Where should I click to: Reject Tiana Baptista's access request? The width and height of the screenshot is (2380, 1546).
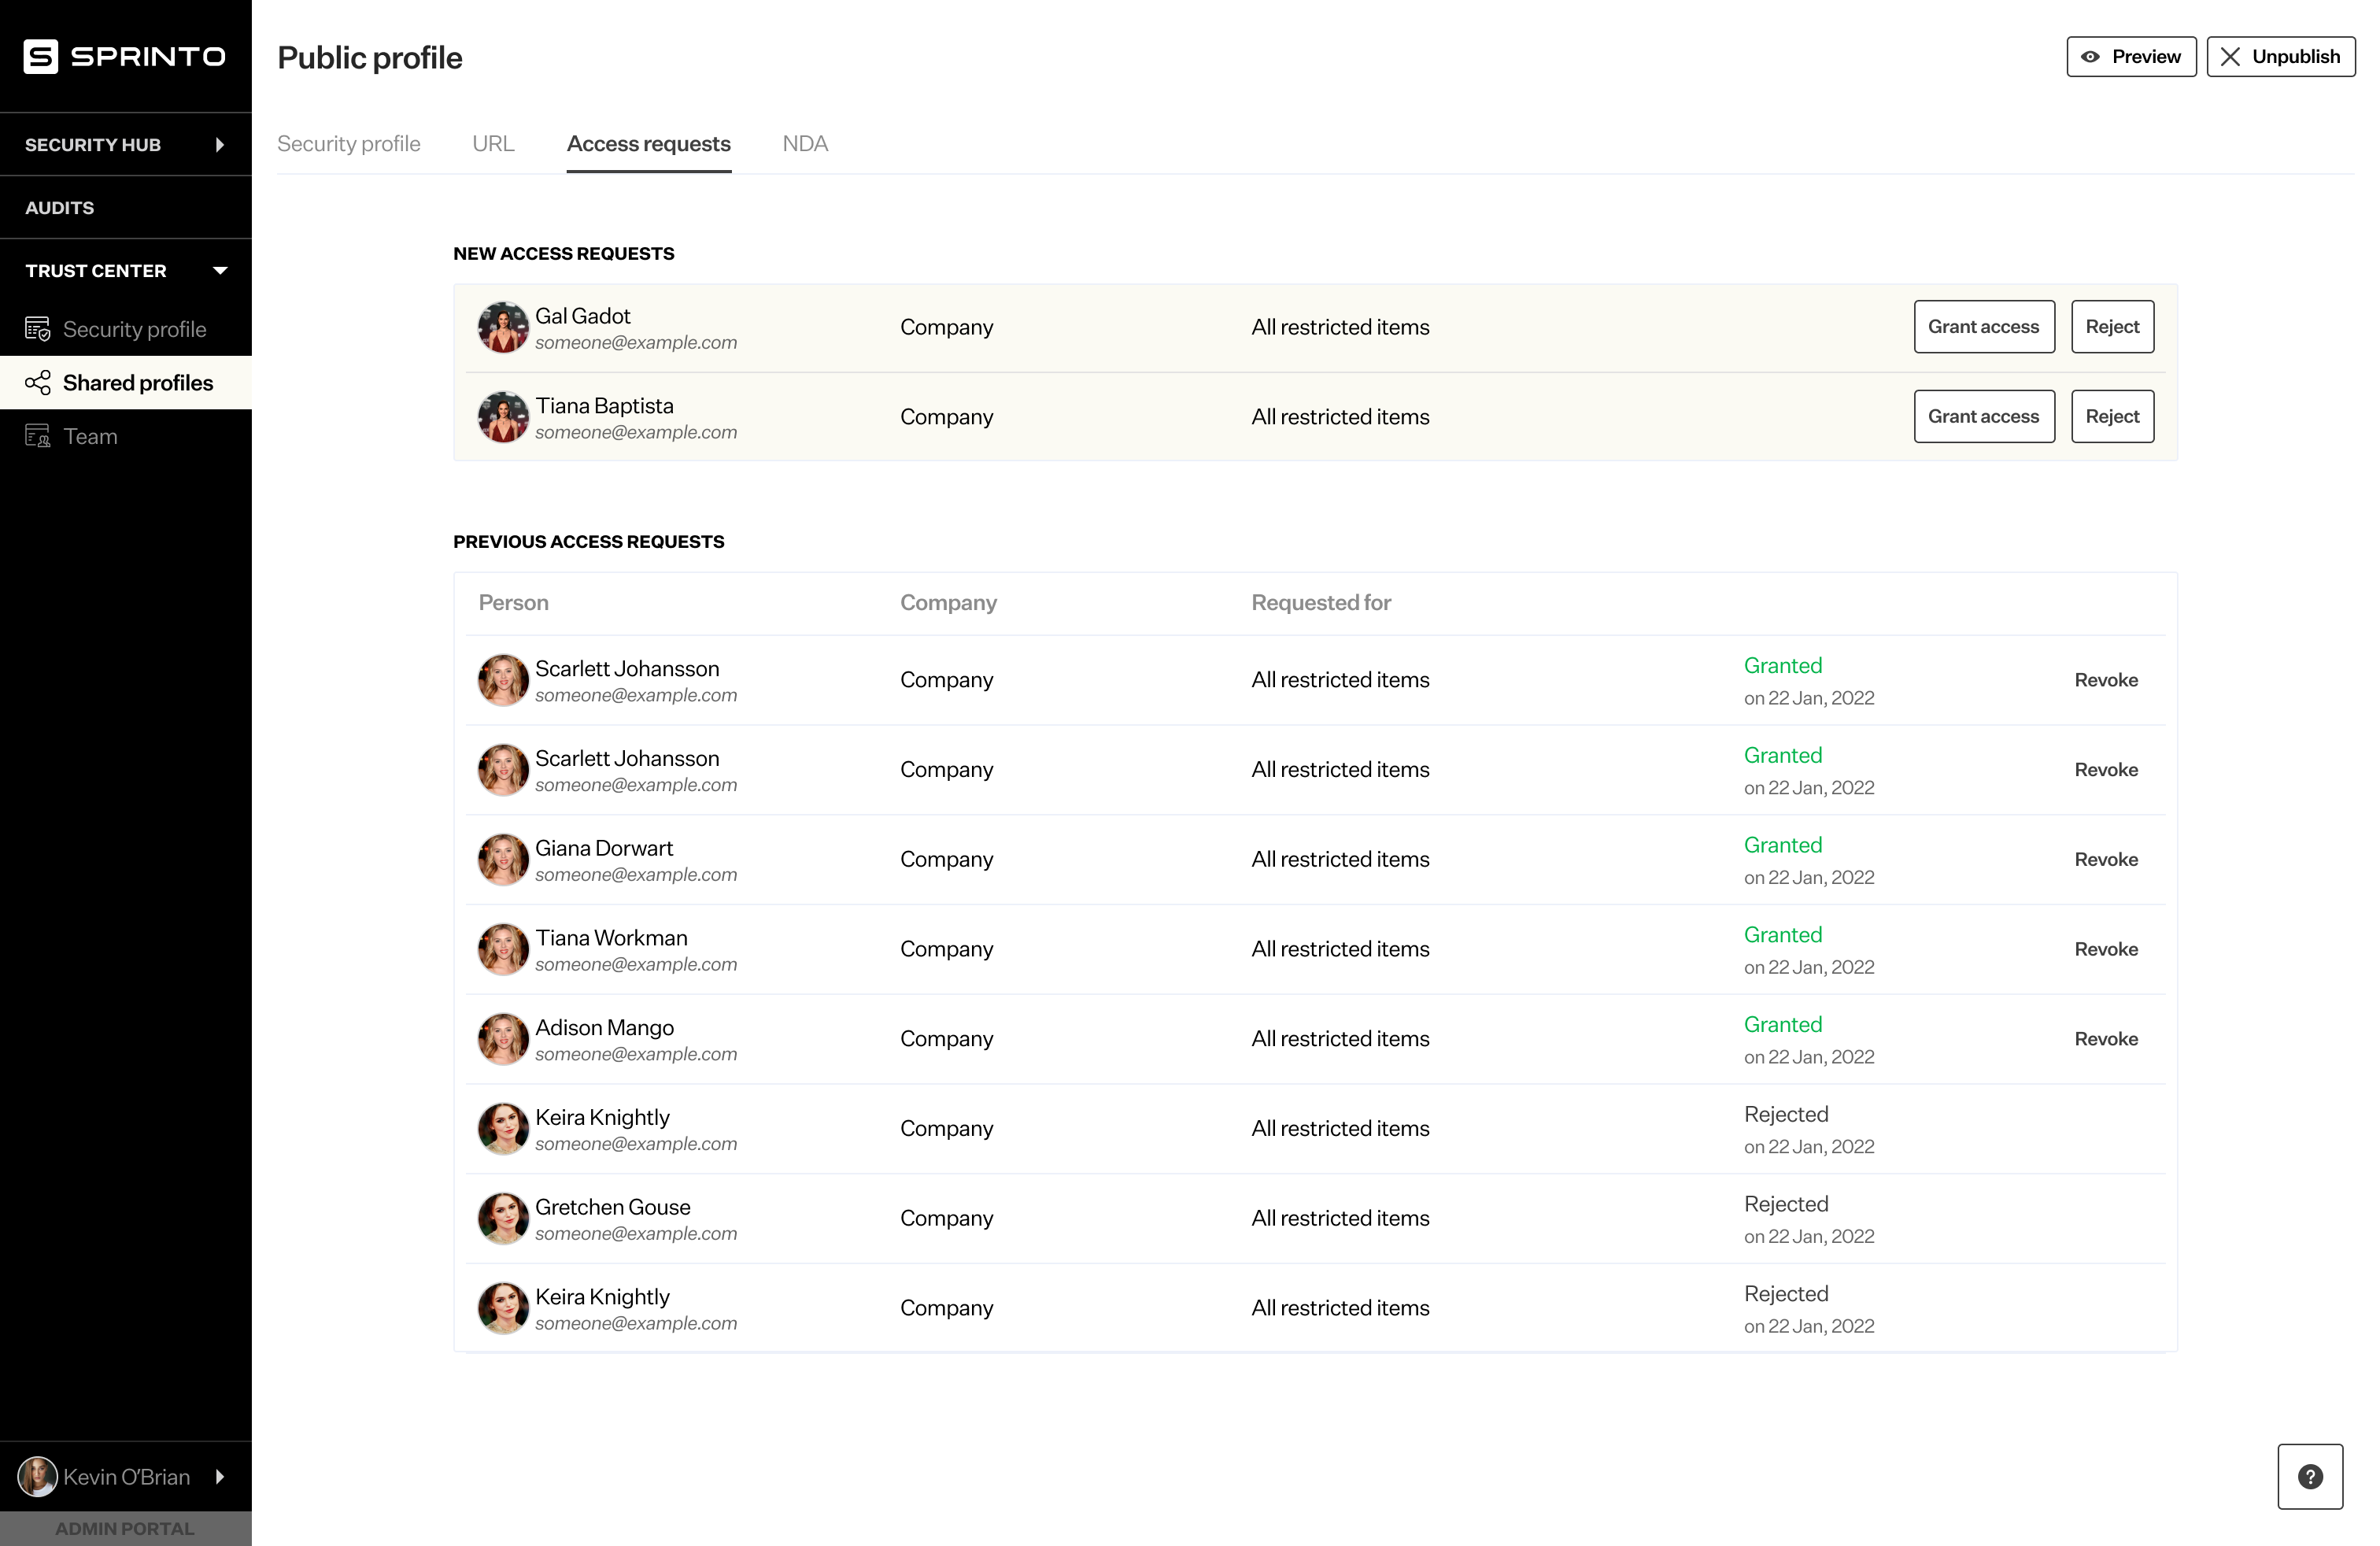2112,416
